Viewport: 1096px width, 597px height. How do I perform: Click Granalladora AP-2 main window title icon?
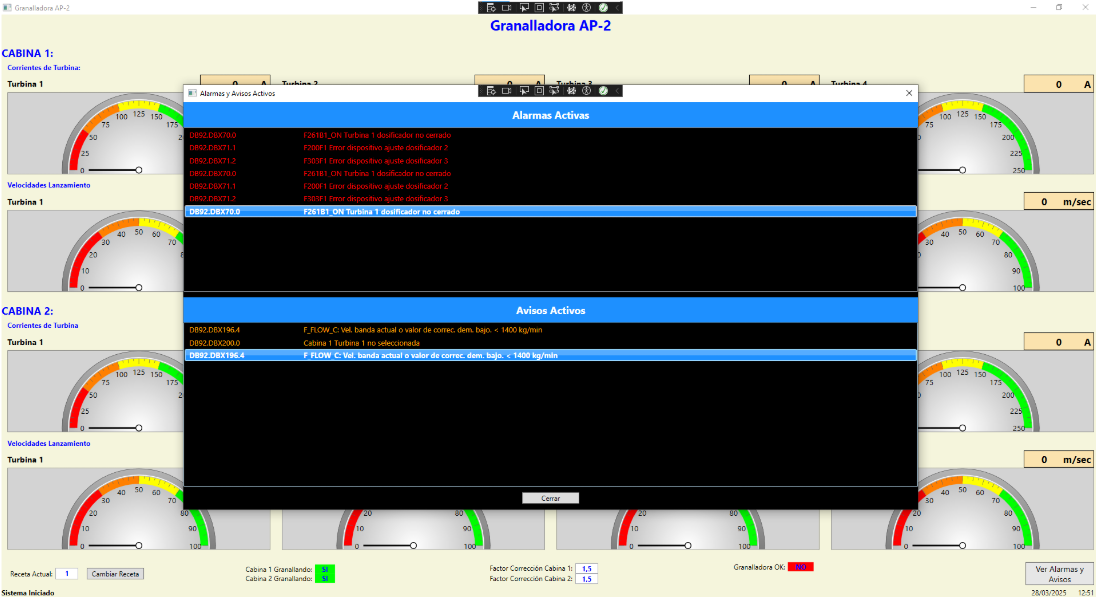click(8, 8)
